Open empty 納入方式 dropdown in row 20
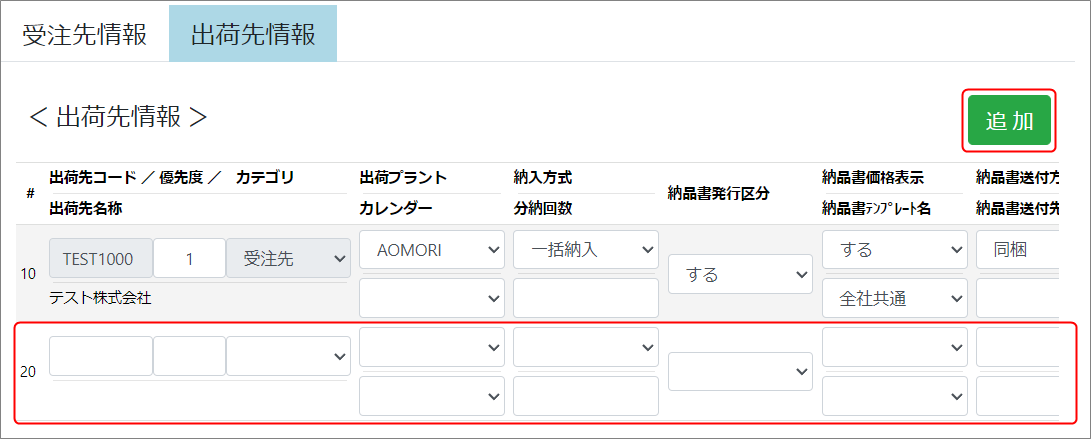This screenshot has width=1091, height=439. click(585, 347)
